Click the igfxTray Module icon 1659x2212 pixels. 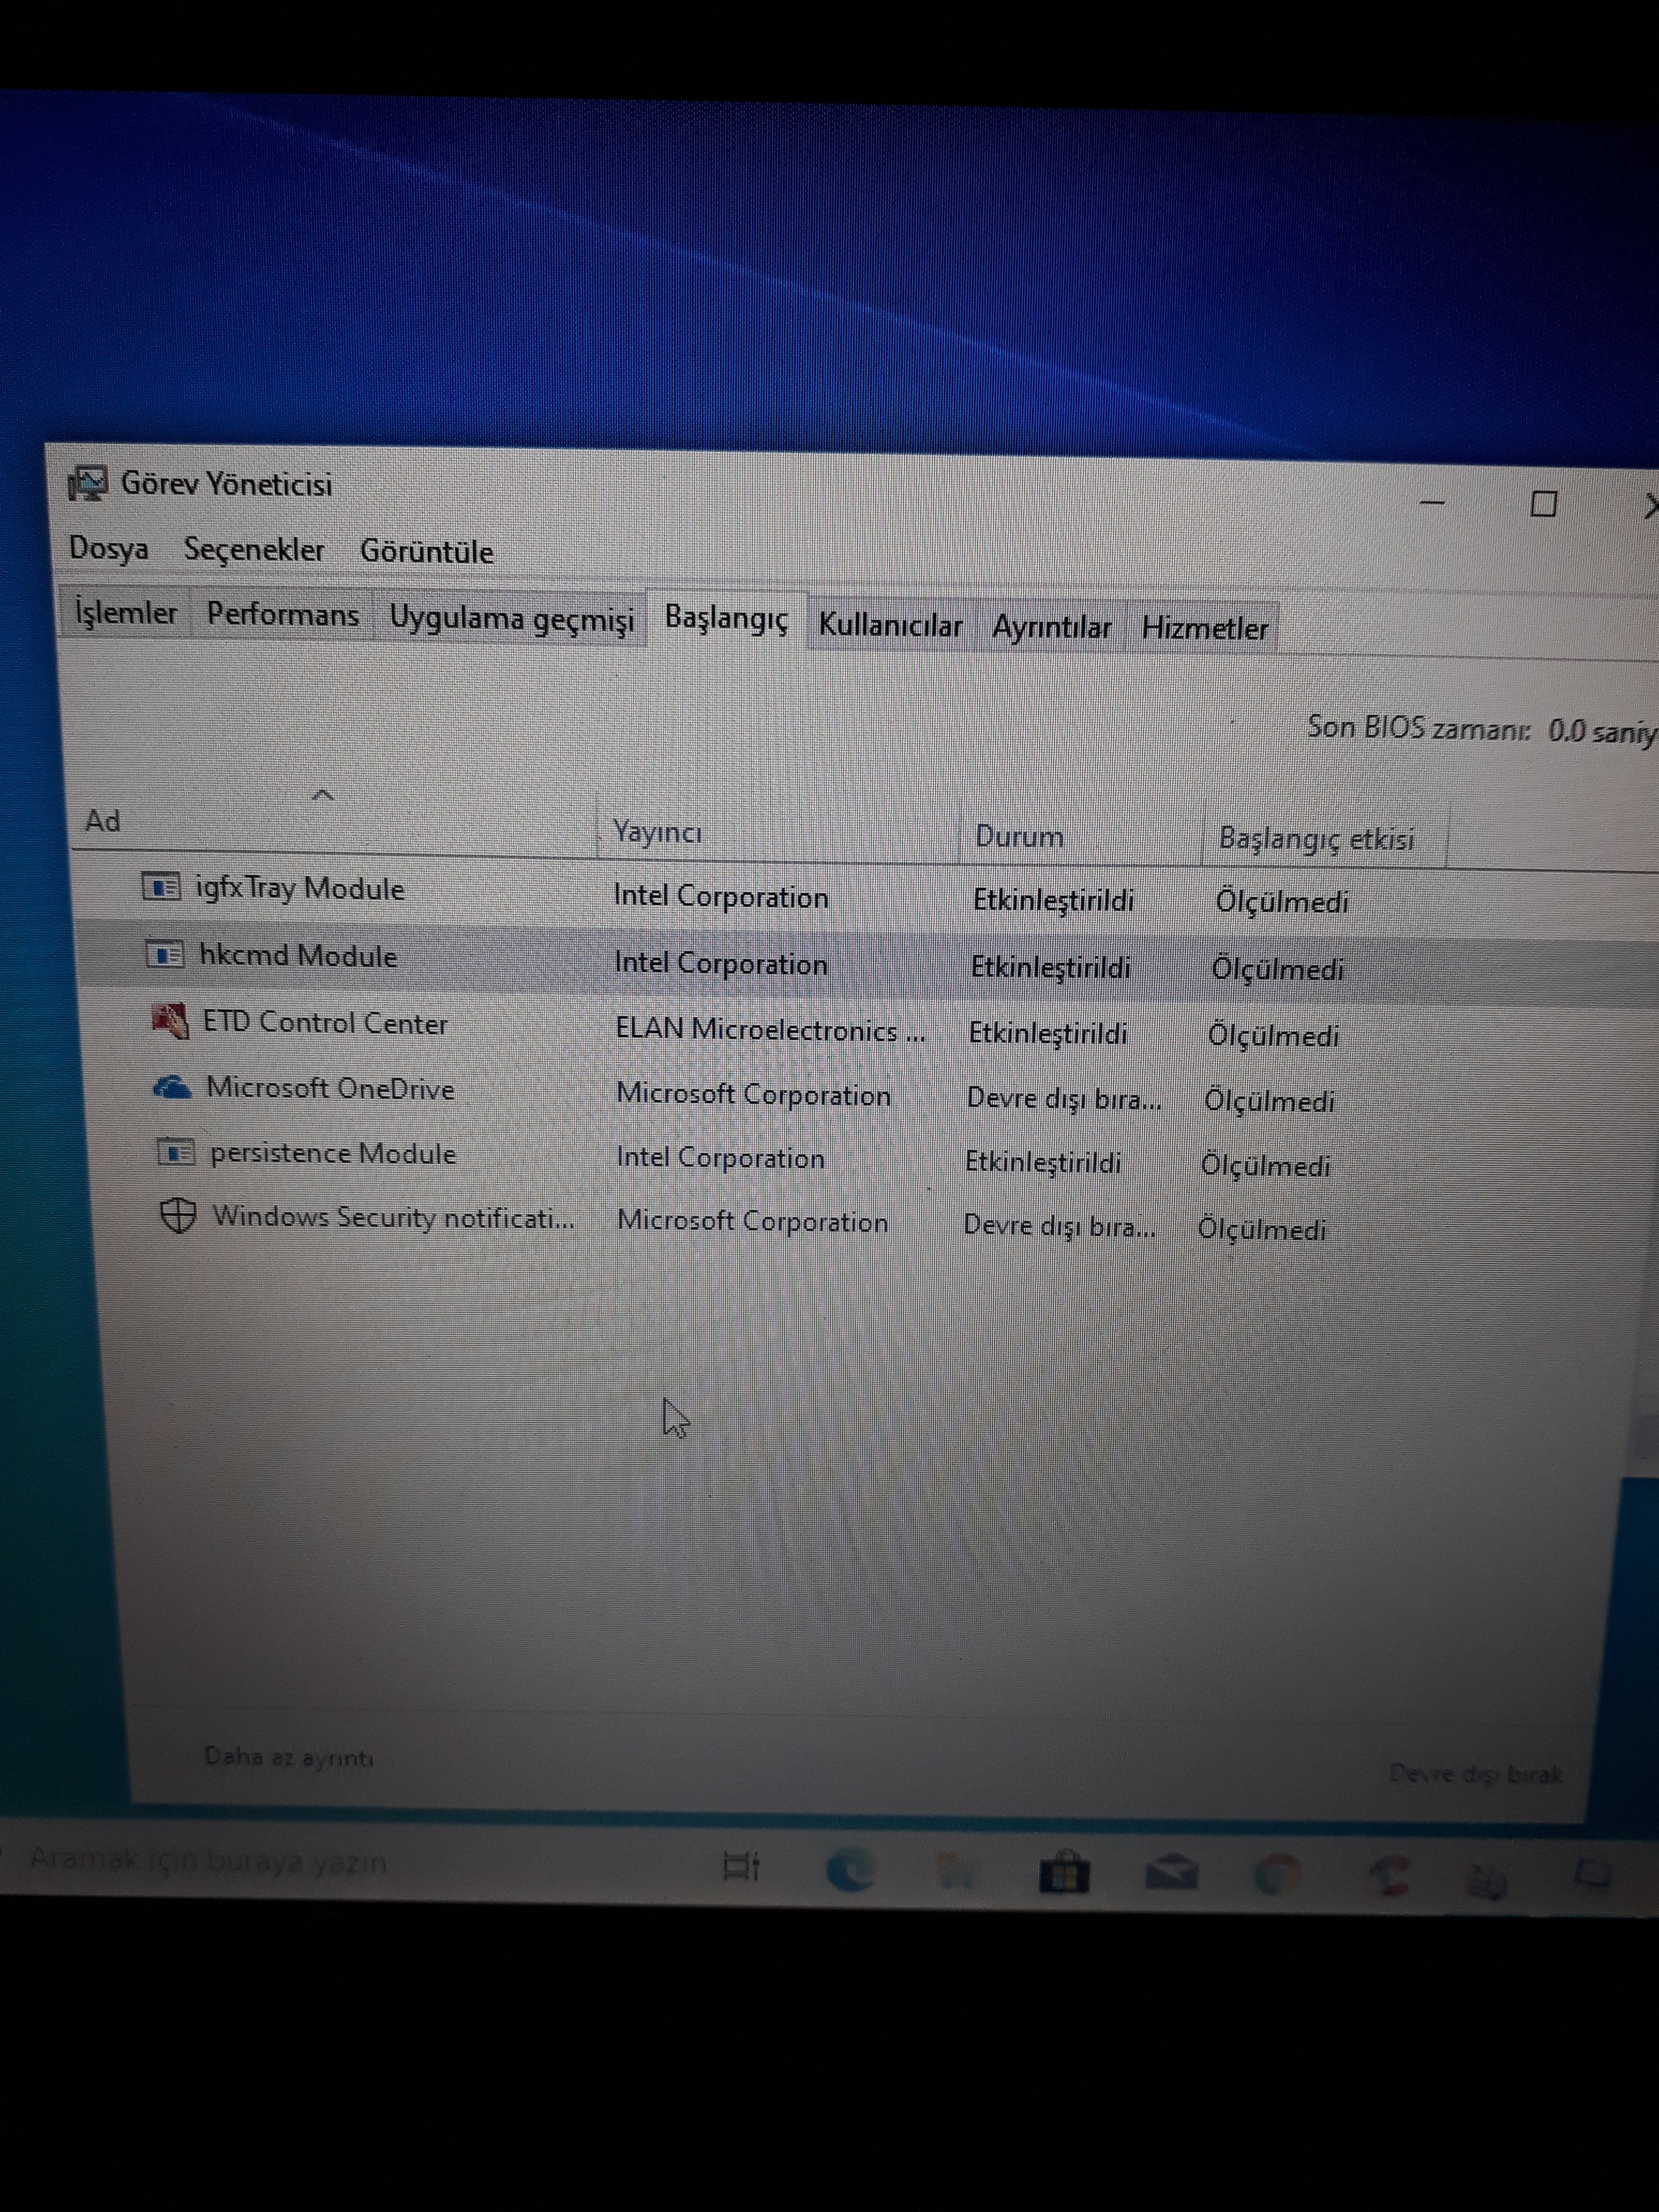pos(161,887)
